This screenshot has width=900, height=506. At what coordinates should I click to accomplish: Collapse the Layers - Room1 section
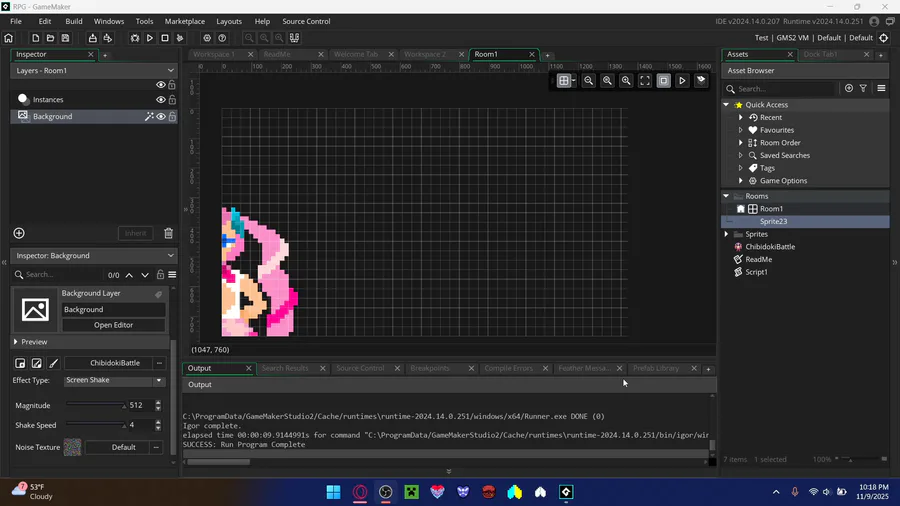170,71
